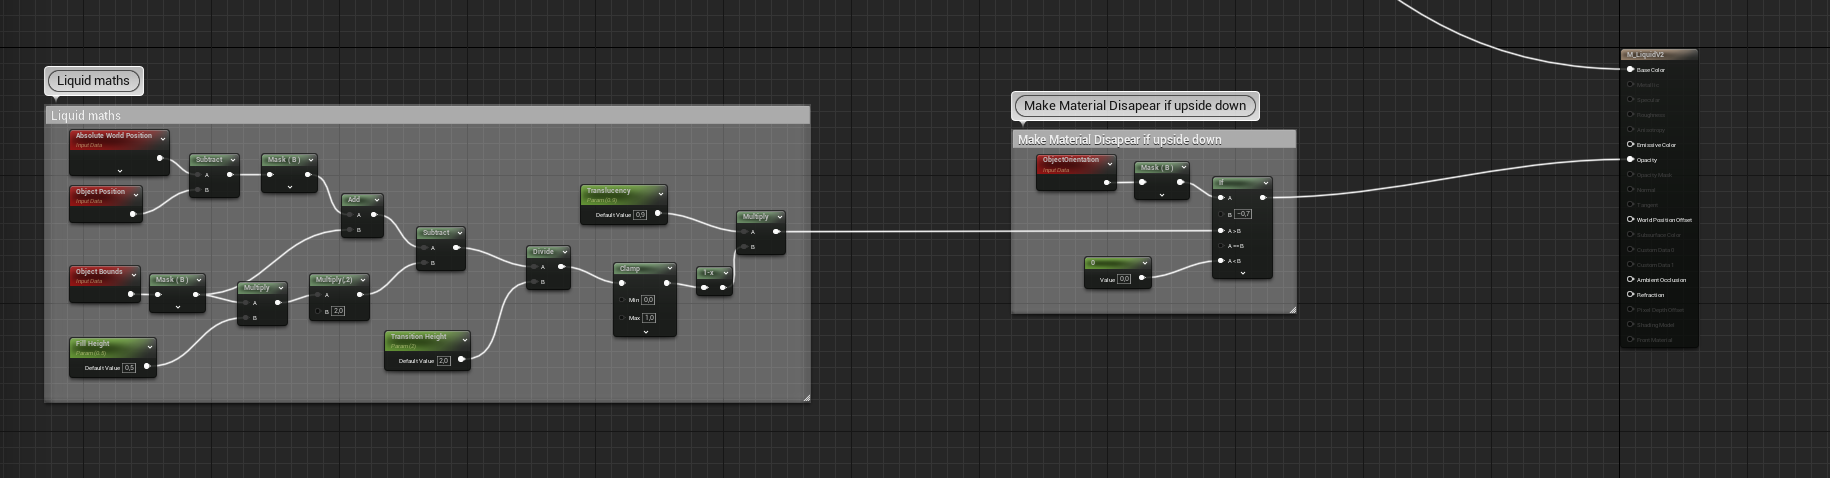Click the Ambient Occlusion input pin
Screen dimensions: 1830x478
pyautogui.click(x=1630, y=280)
